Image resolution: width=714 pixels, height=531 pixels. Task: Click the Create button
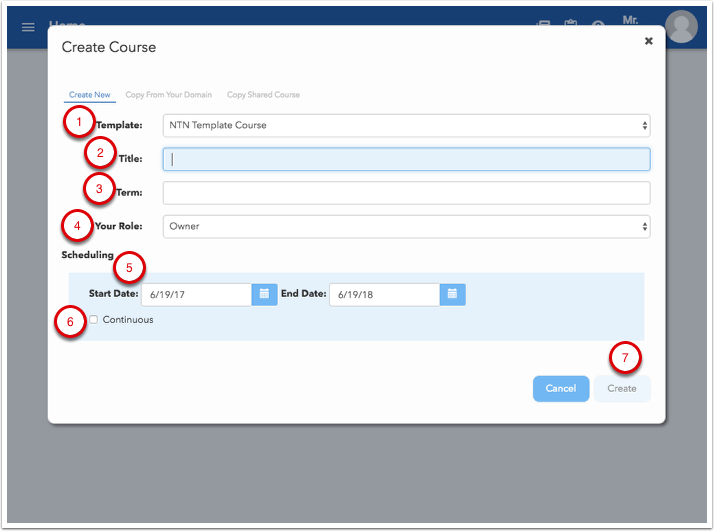click(622, 388)
